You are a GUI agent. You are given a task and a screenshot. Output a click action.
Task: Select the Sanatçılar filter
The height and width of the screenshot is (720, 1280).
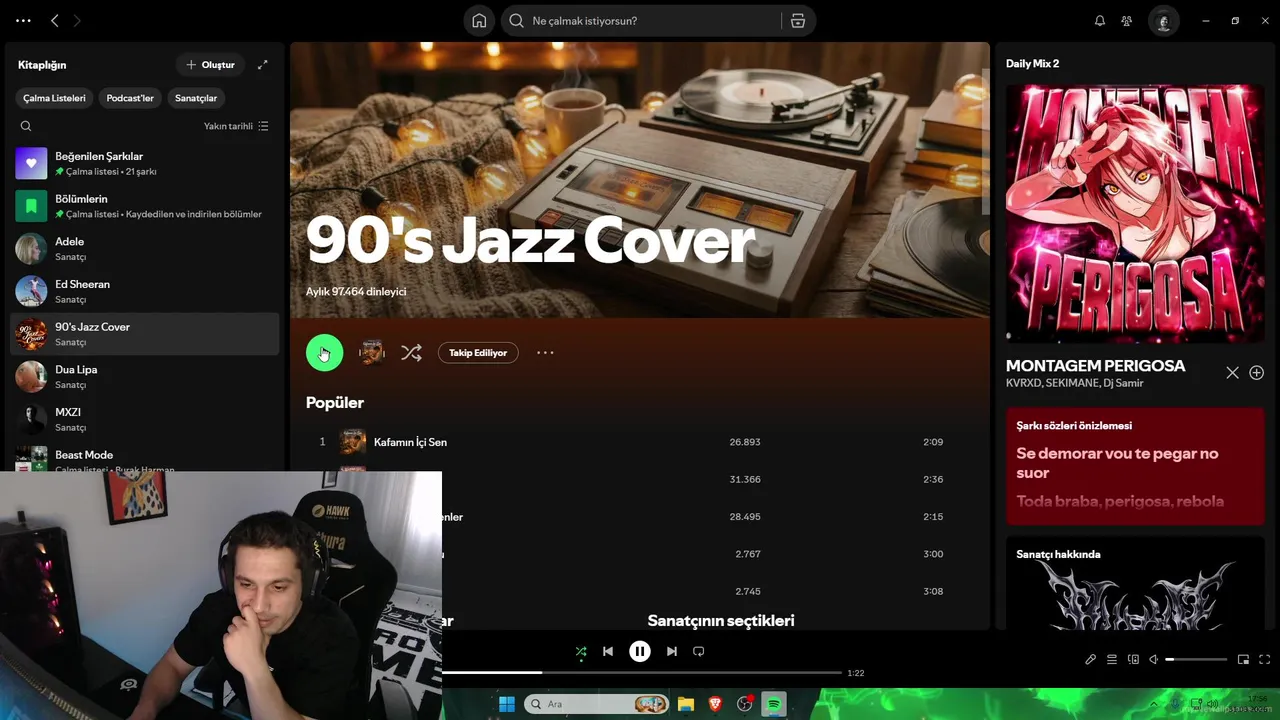196,98
